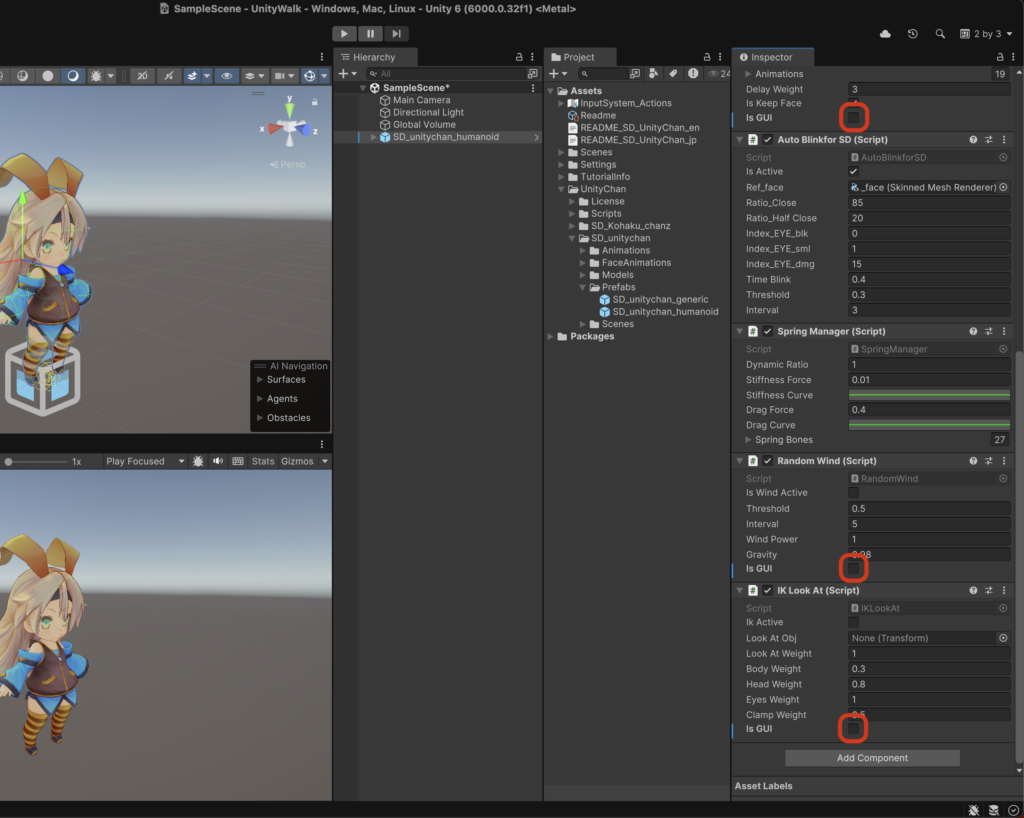This screenshot has height=818, width=1024.
Task: Edit the Stiffness Curve
Action: 929,395
